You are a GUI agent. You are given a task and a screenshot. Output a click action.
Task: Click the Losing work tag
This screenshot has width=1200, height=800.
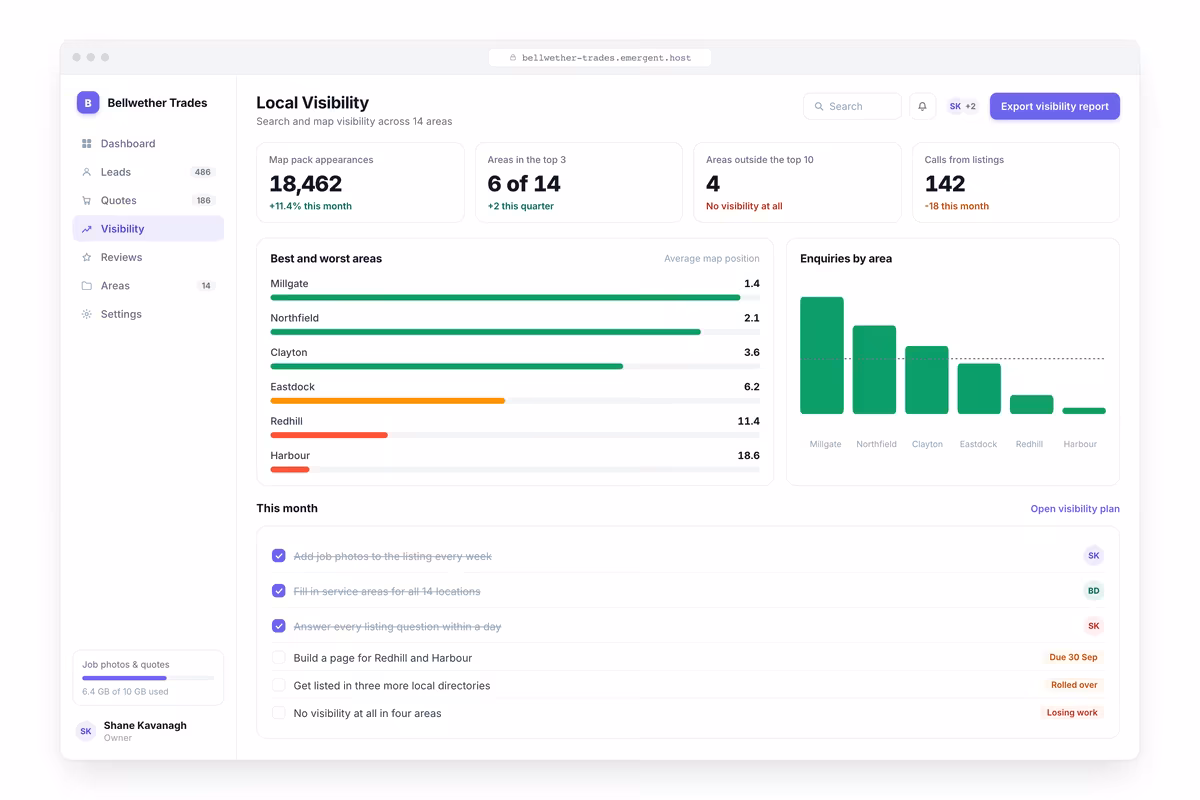pos(1072,713)
